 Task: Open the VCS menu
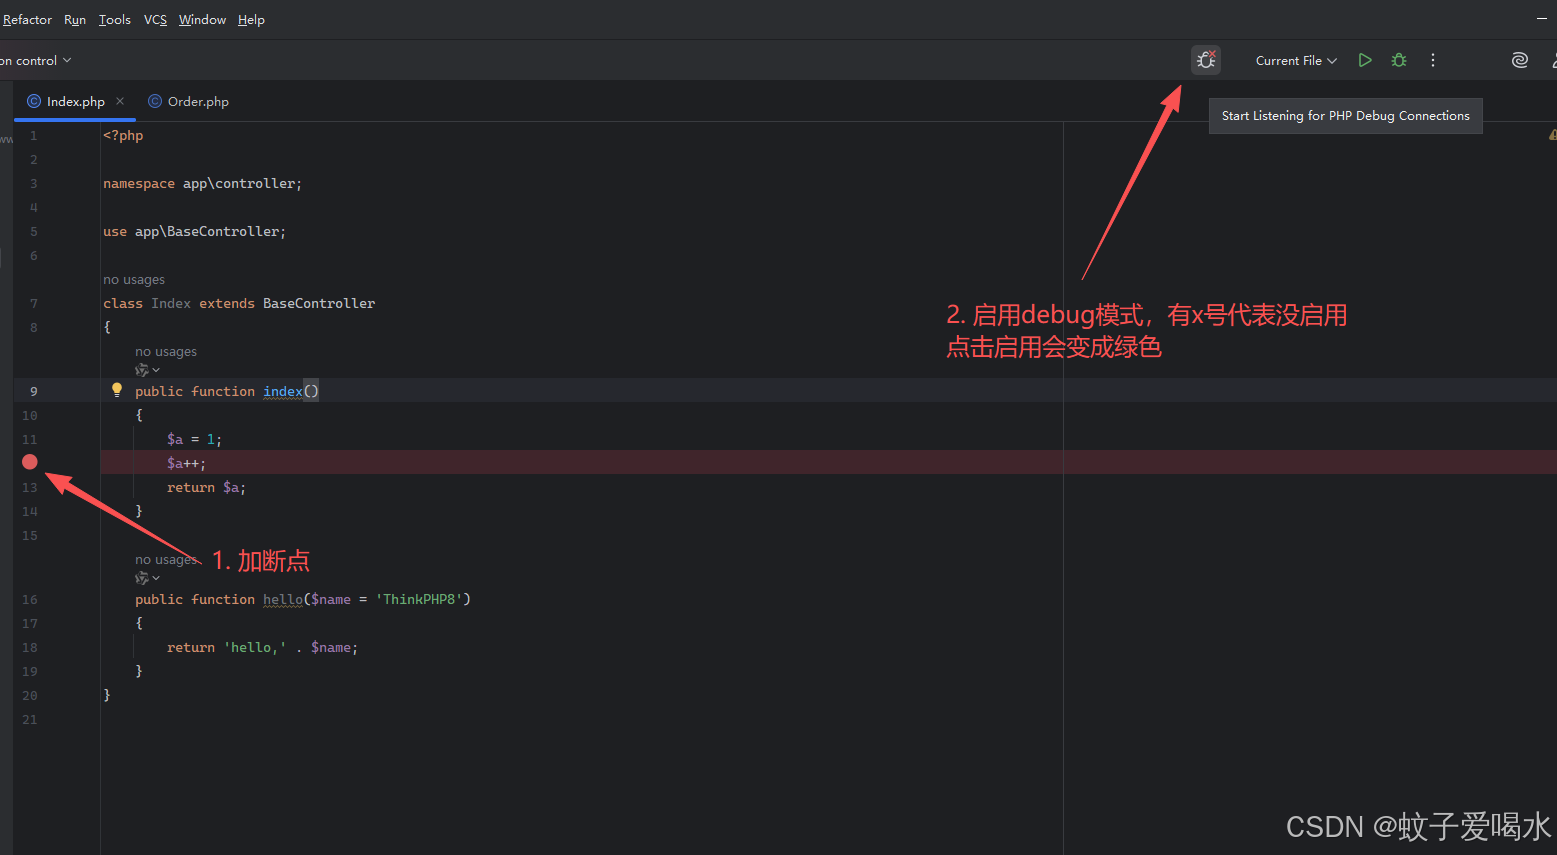154,19
